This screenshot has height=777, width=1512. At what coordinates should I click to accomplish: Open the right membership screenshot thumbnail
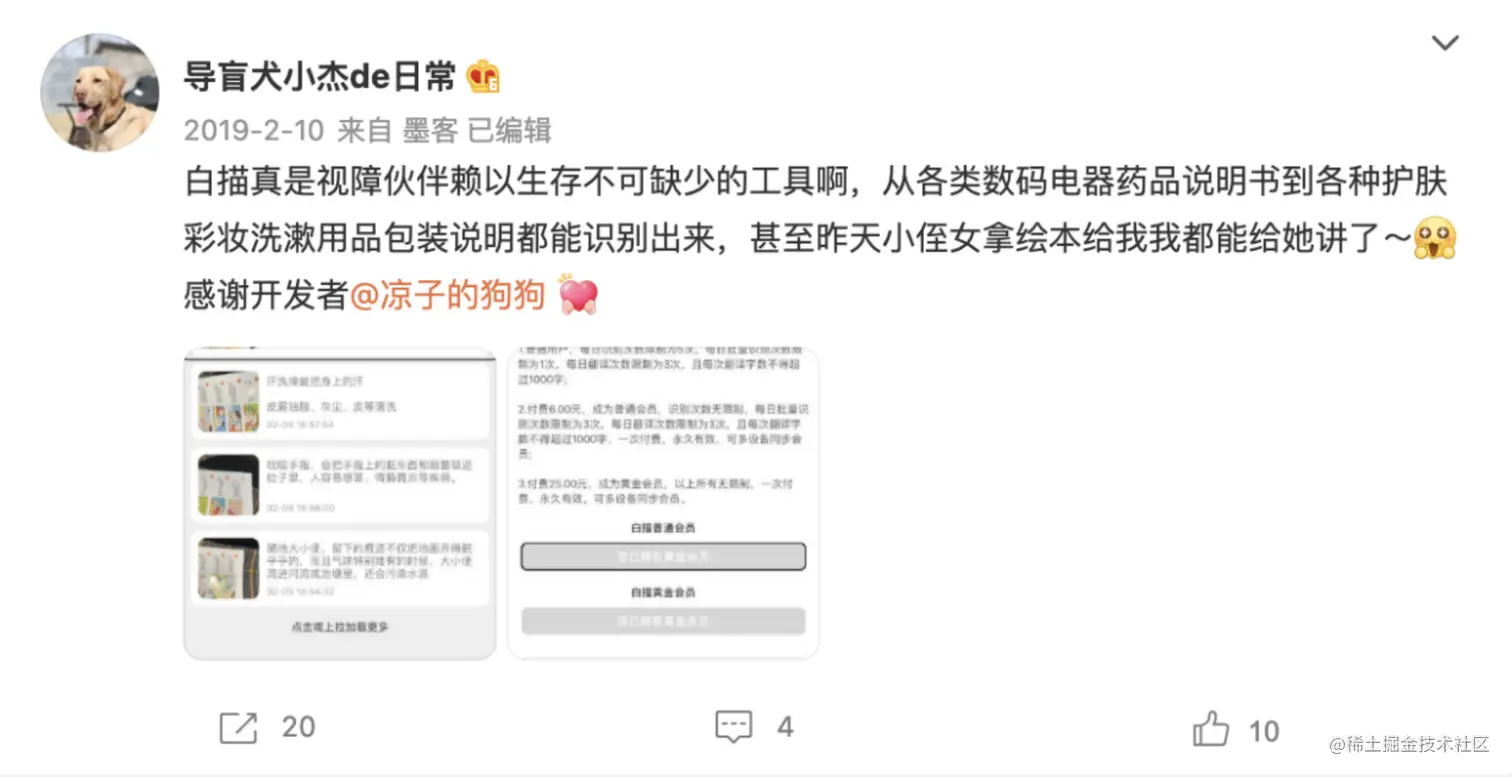pyautogui.click(x=663, y=503)
